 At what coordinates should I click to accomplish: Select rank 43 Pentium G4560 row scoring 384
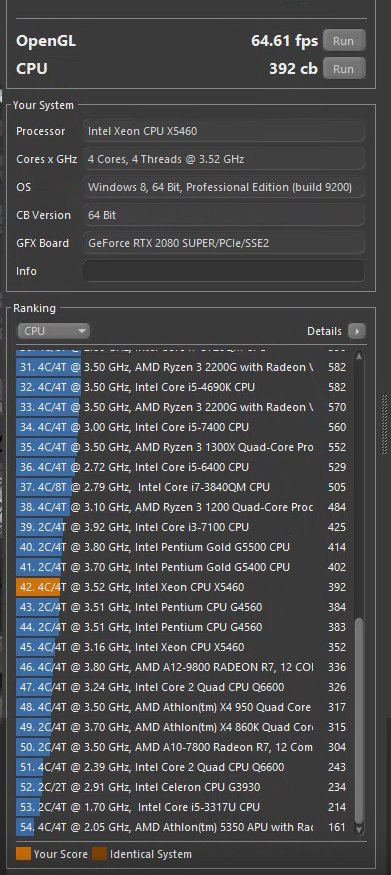coord(182,607)
